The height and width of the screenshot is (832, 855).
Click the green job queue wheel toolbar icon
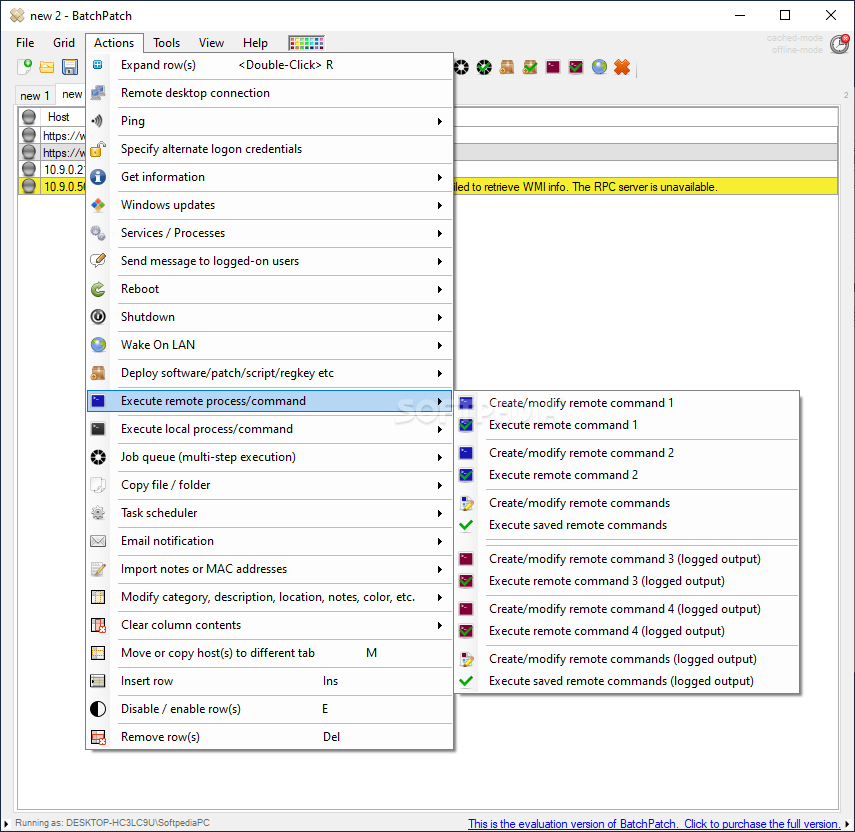(484, 67)
